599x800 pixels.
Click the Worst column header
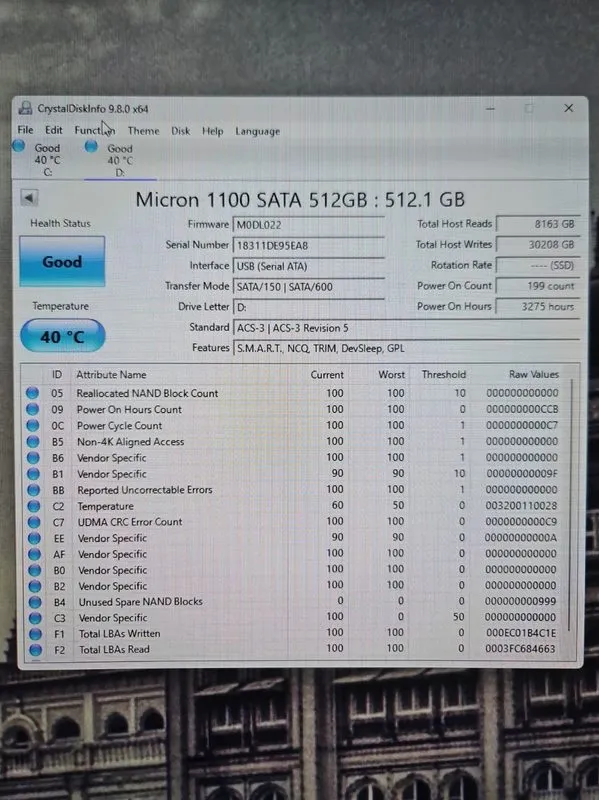391,374
